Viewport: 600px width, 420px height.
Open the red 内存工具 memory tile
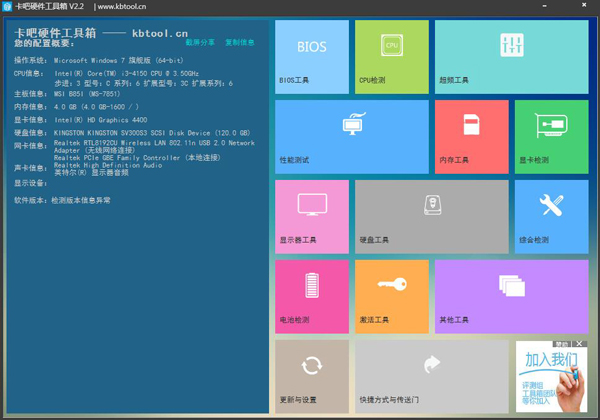[472, 137]
